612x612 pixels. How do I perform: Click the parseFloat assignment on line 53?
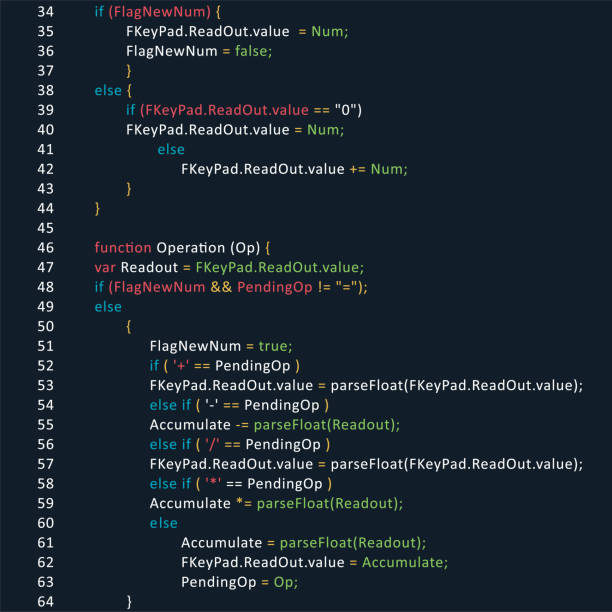[366, 386]
